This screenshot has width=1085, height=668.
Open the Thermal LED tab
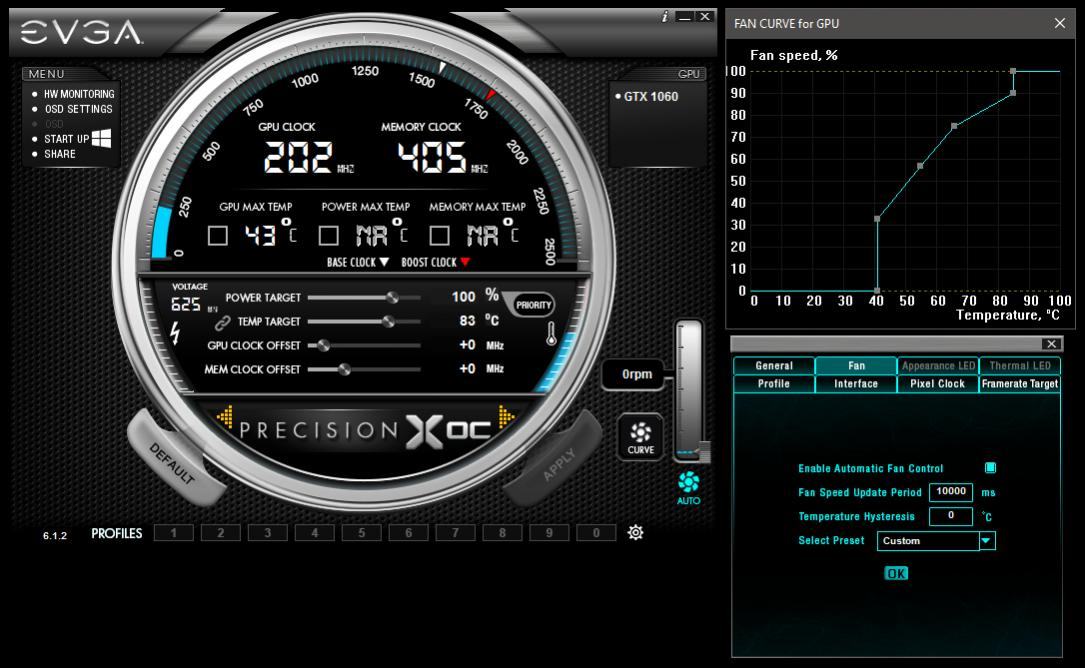pos(1020,365)
